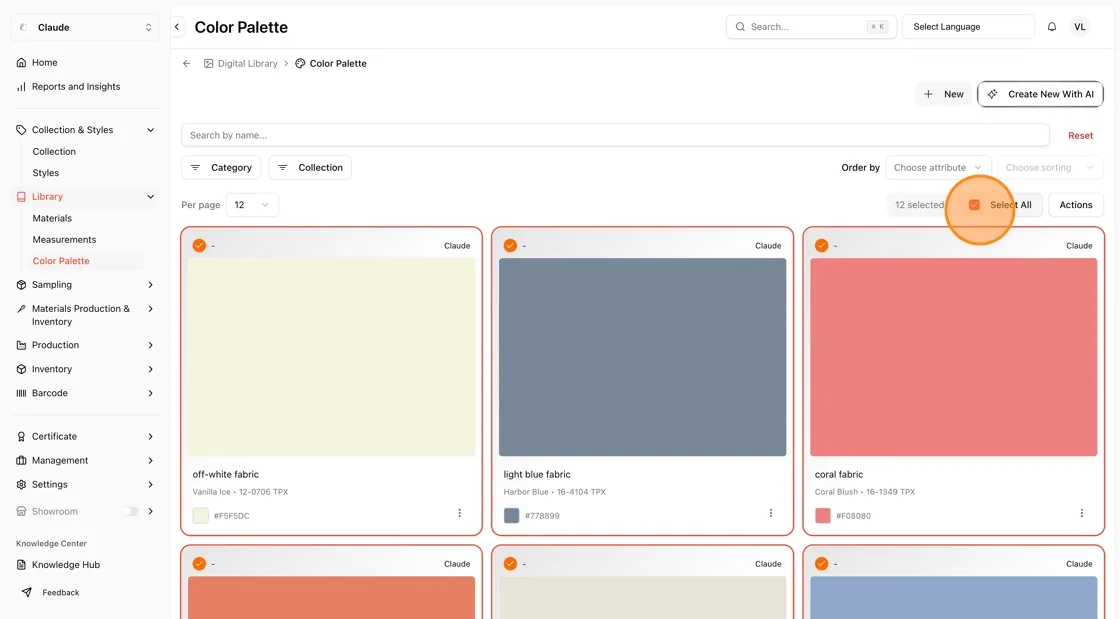This screenshot has height=619, width=1120.
Task: Open the Choose attribute dropdown
Action: tap(938, 168)
